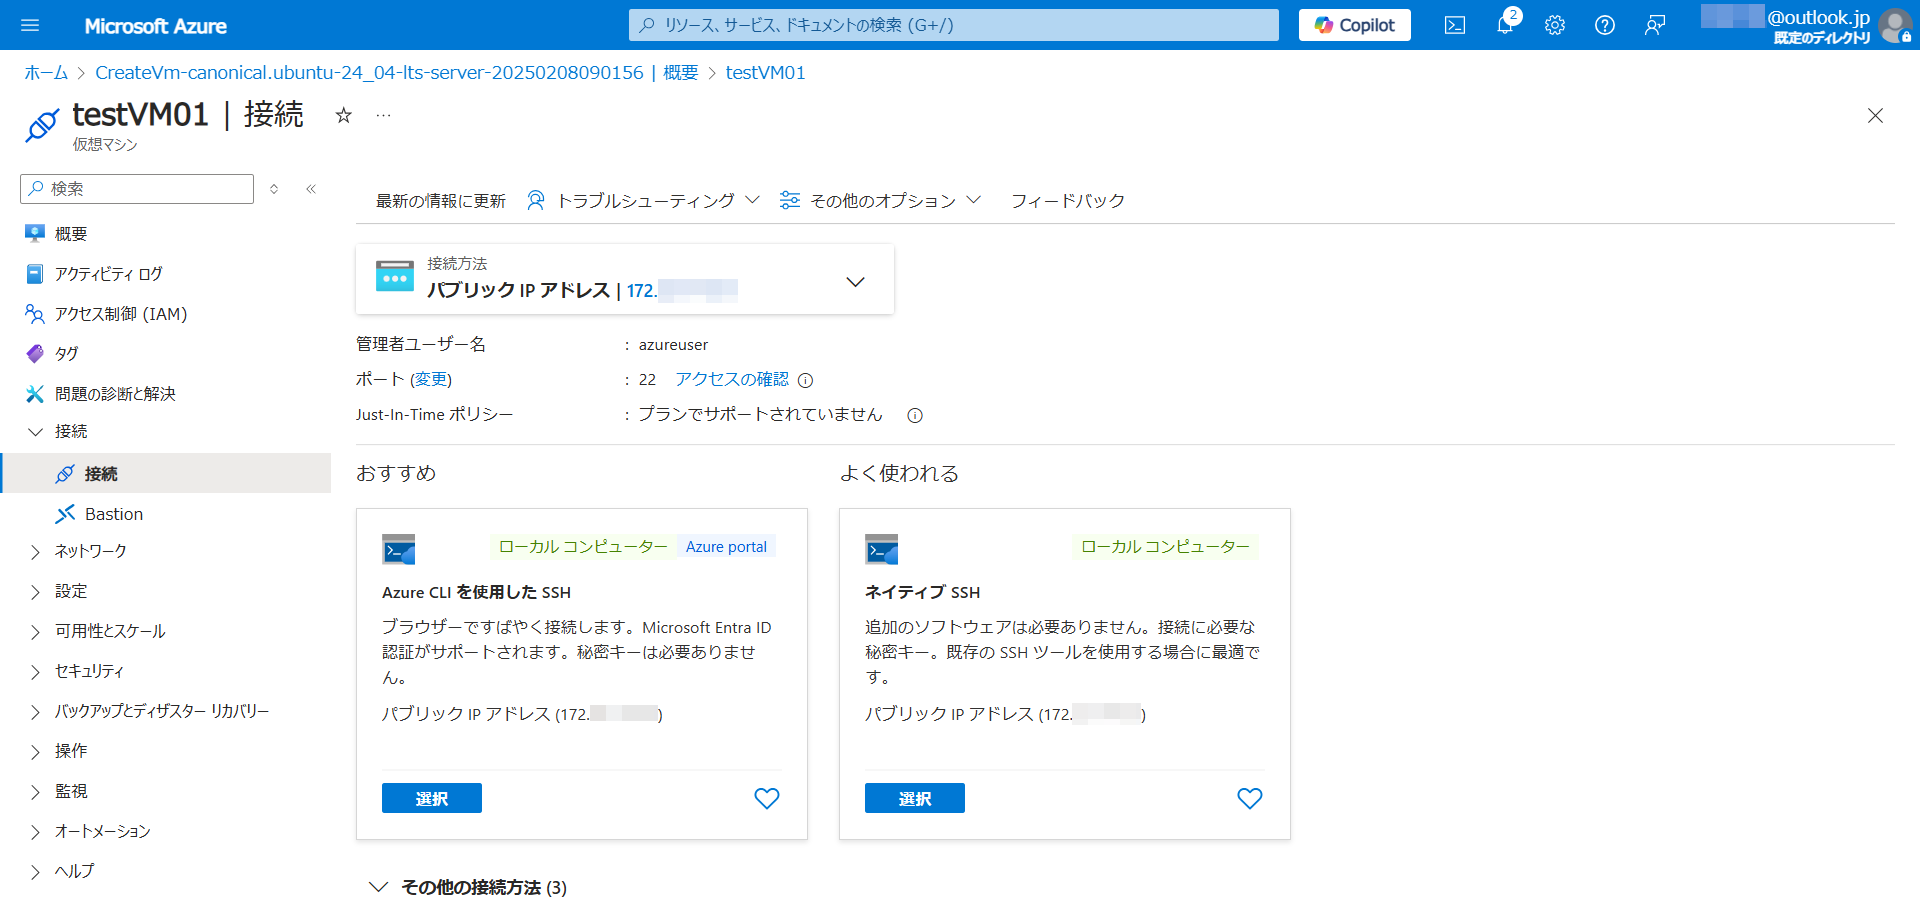Select Bastion in the sidebar menu

[113, 514]
